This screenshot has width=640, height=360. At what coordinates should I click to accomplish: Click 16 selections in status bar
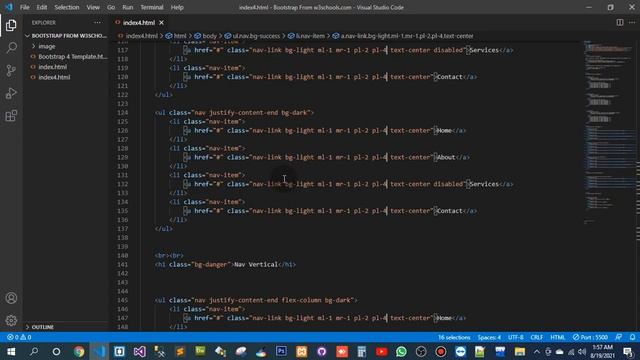point(454,337)
